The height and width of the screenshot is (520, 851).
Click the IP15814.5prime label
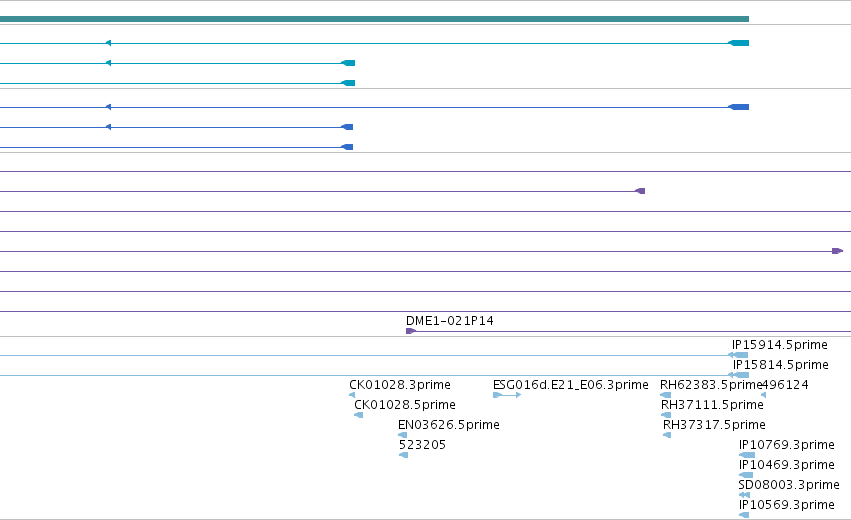780,365
